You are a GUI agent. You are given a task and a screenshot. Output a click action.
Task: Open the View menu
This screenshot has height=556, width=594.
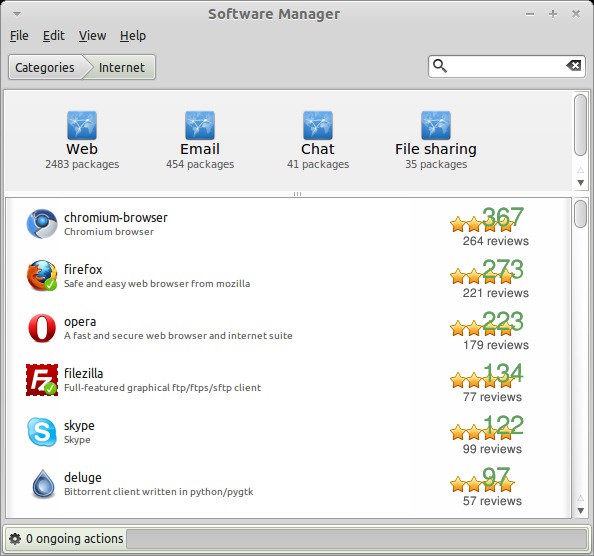point(92,36)
